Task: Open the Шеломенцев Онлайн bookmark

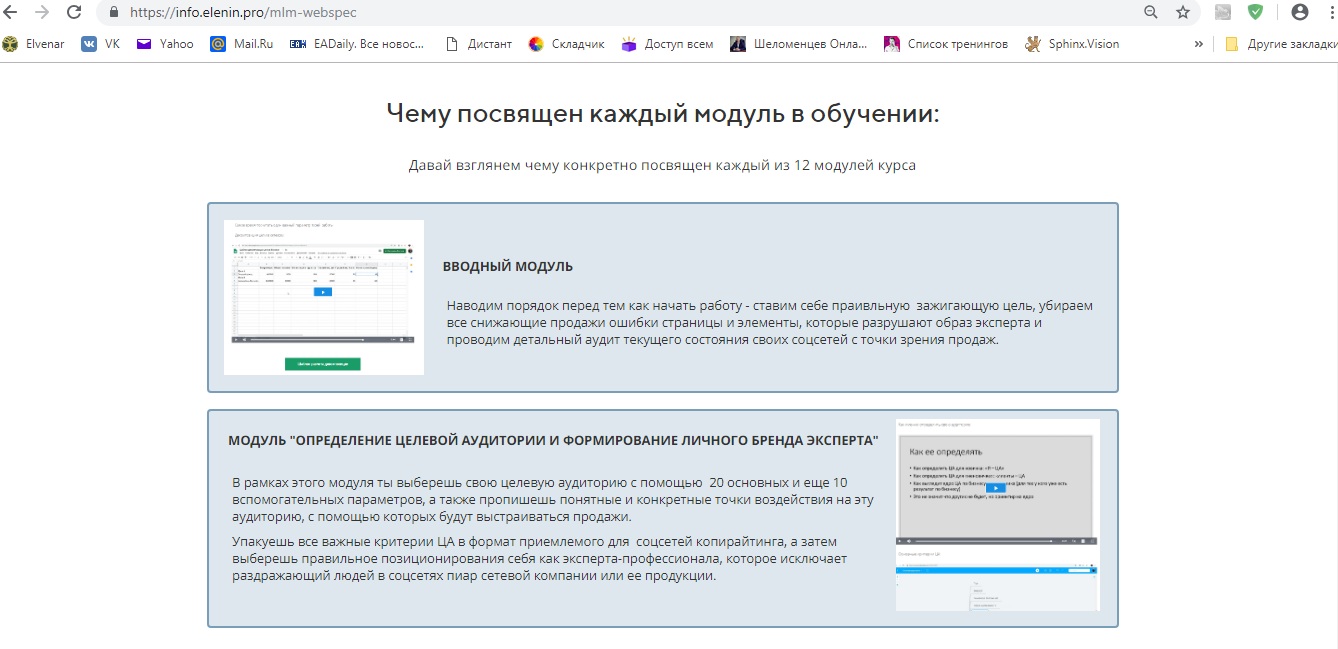Action: coord(799,44)
